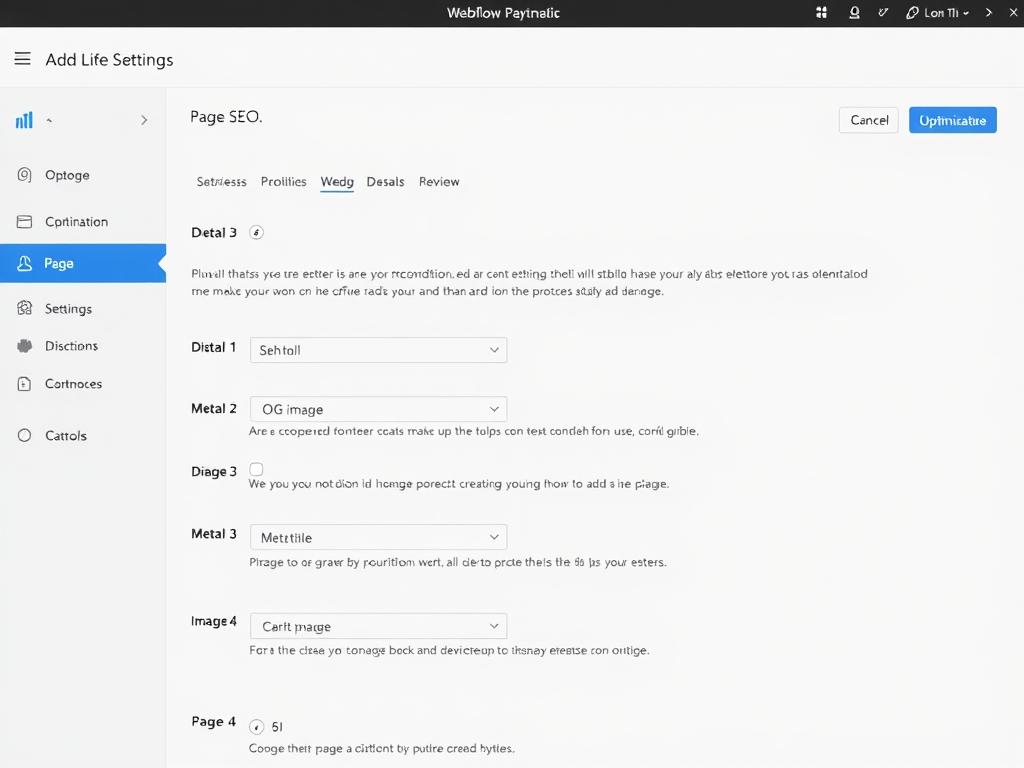Click the Page SEO heading

[226, 117]
